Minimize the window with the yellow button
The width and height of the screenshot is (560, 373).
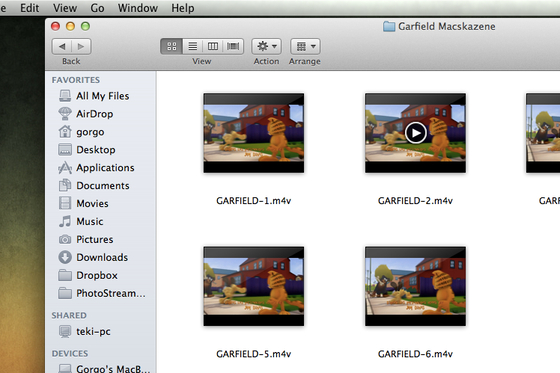click(70, 26)
